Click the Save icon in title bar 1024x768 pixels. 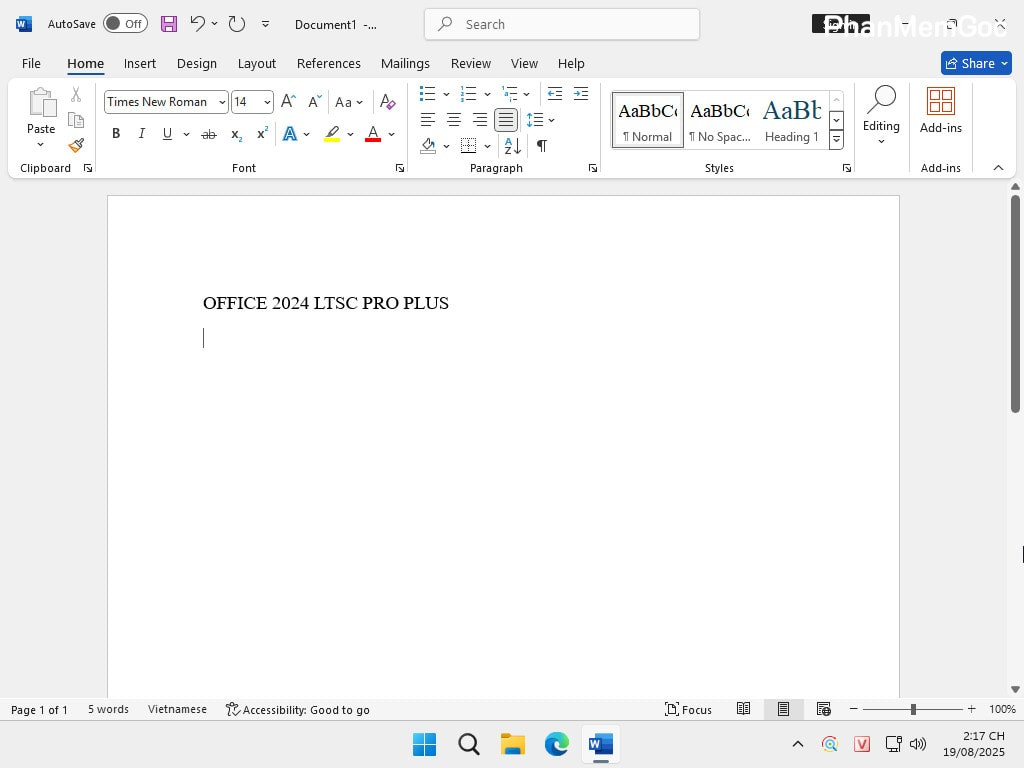click(x=168, y=24)
